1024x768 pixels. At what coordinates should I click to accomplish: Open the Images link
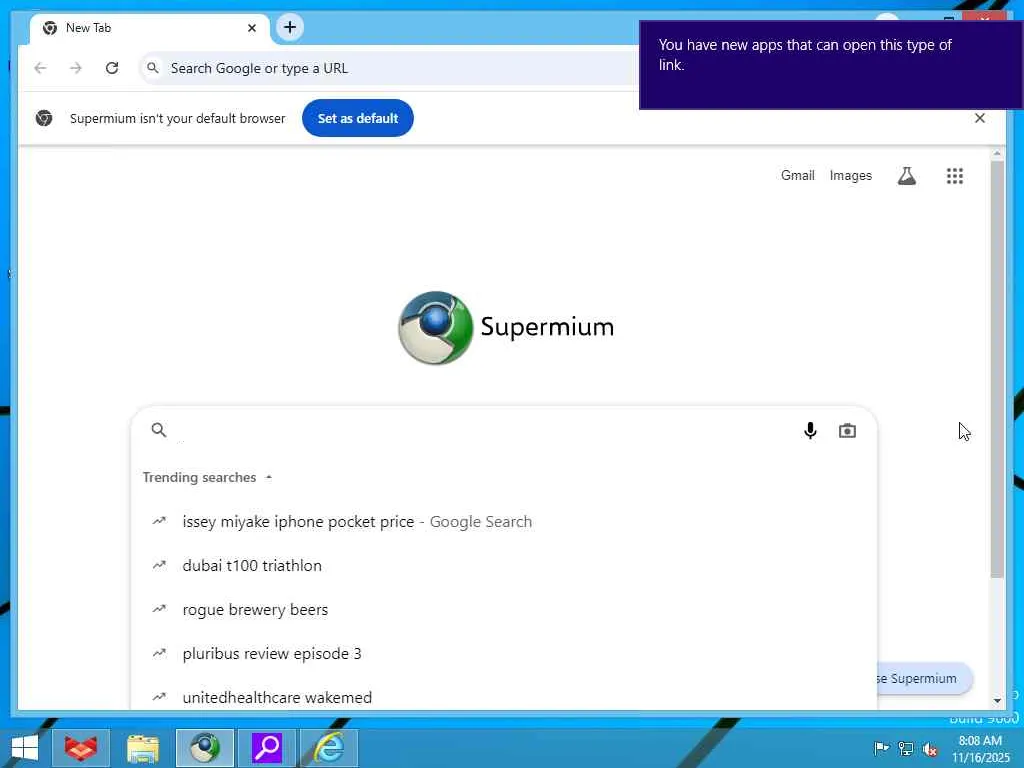pyautogui.click(x=850, y=175)
